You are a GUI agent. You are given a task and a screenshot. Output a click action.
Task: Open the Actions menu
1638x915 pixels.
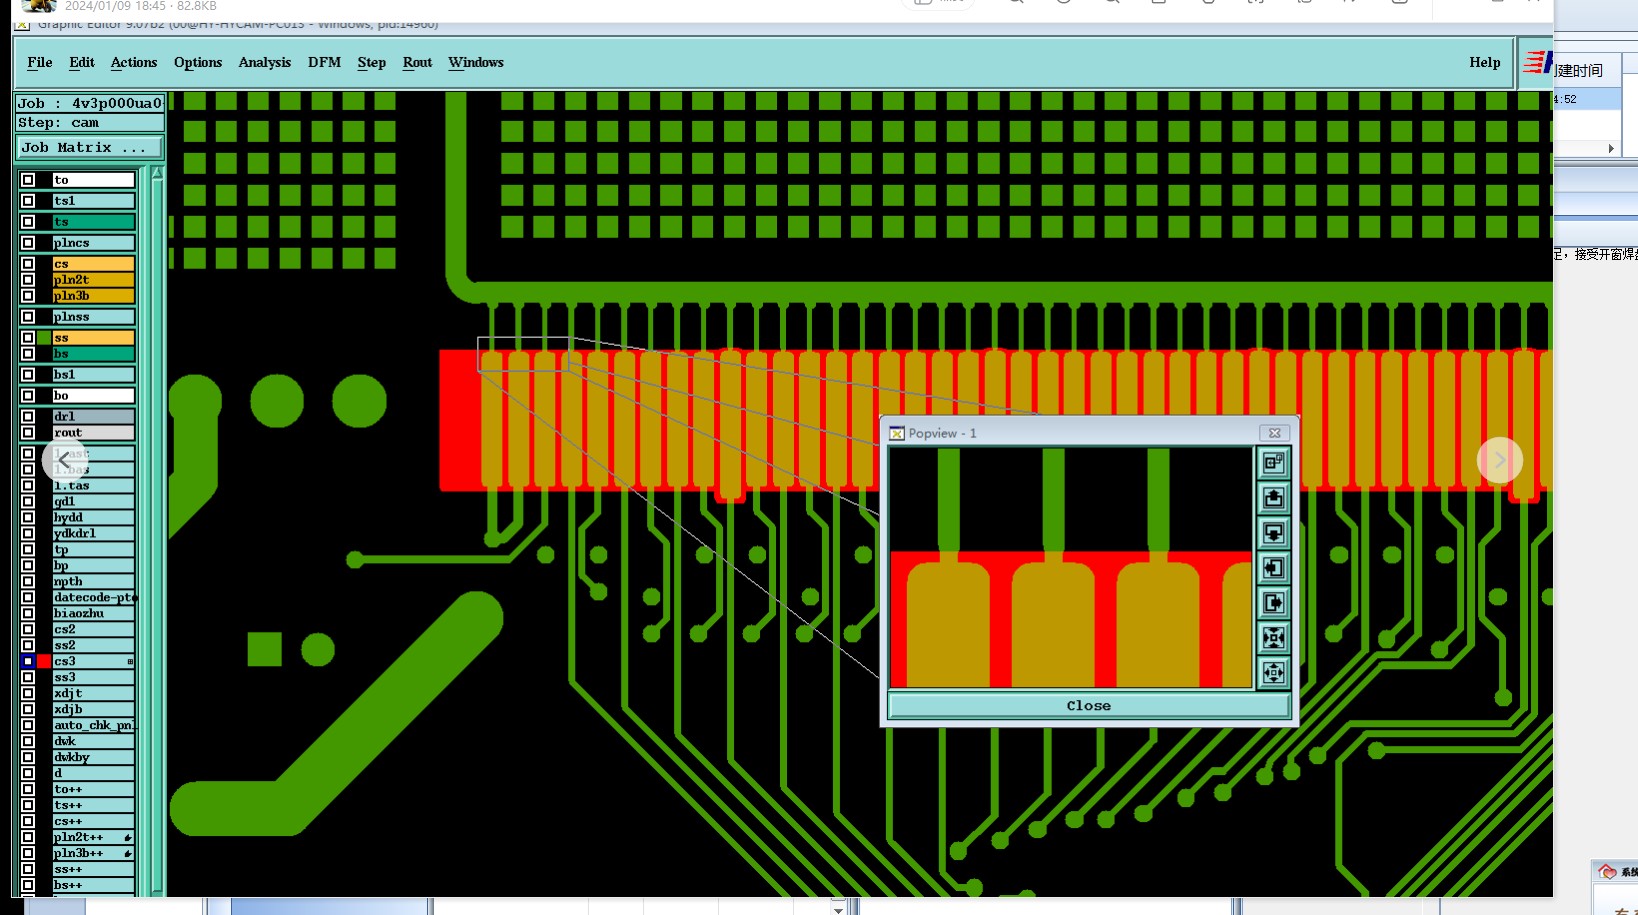pos(134,62)
